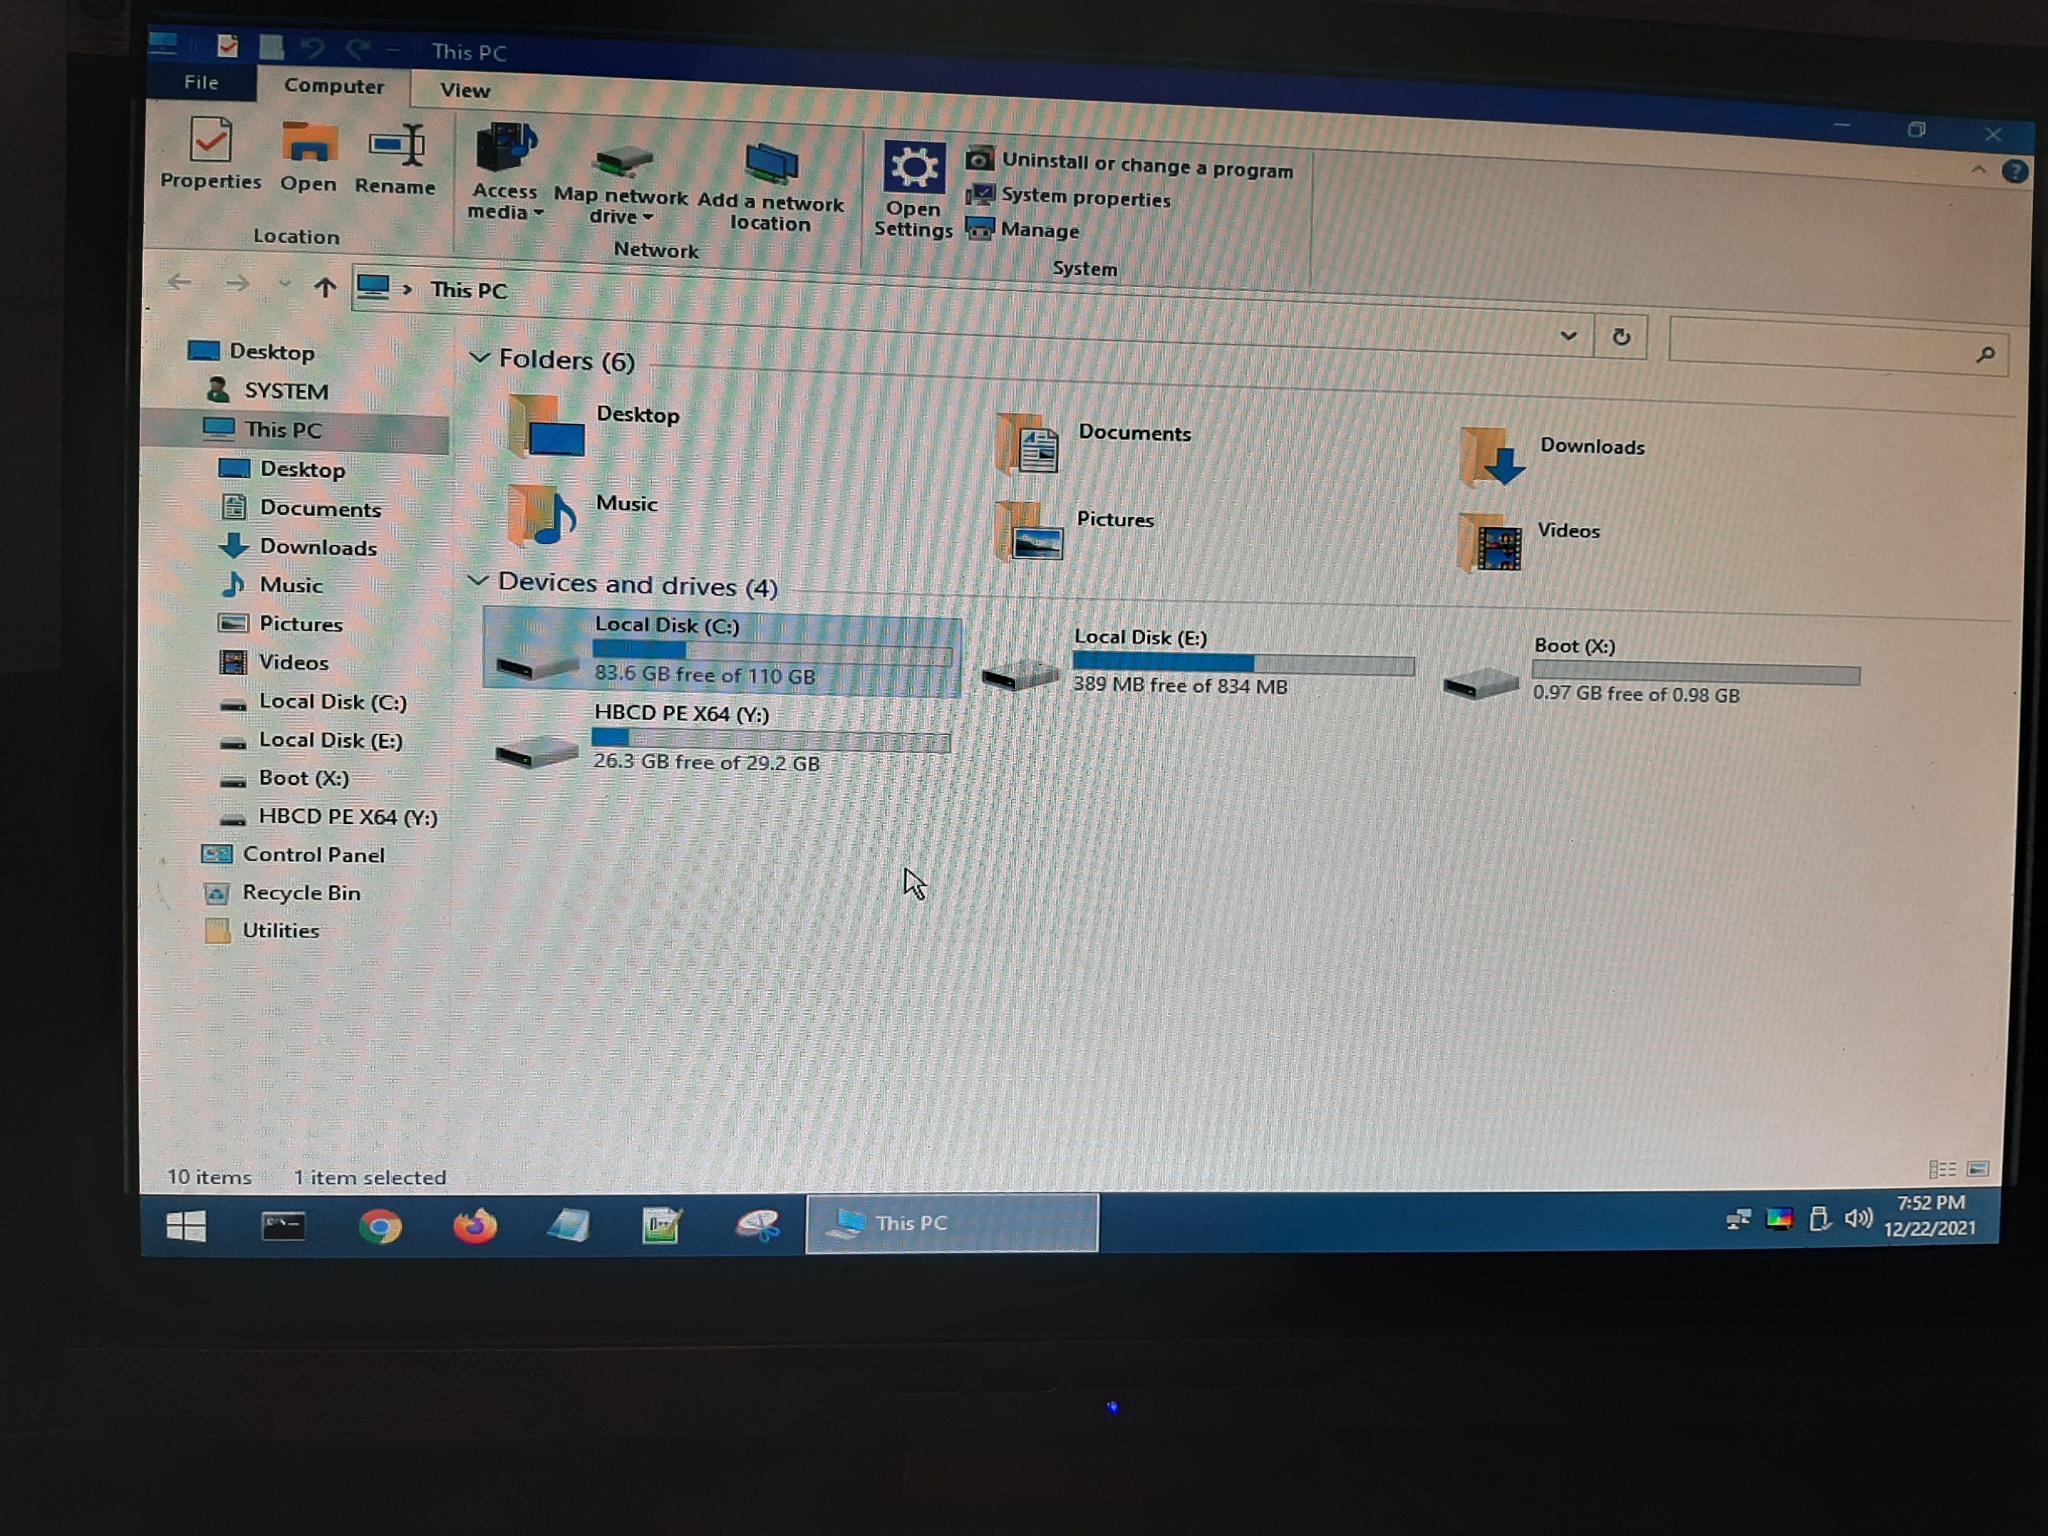Click Manage in System group
Viewport: 2048px width, 1536px height.
point(1023,229)
